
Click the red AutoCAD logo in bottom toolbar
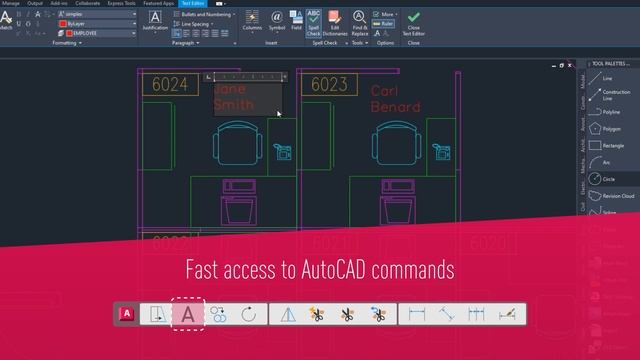[x=127, y=313]
